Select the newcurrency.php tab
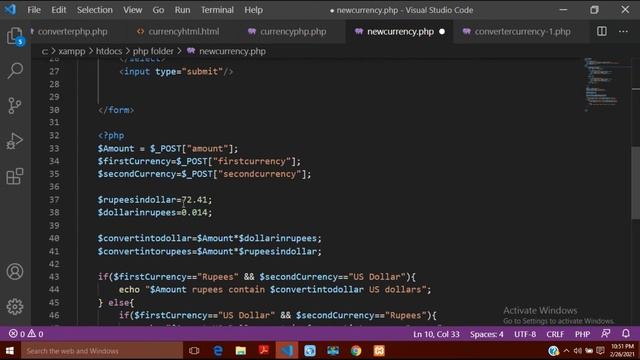The width and height of the screenshot is (640, 360). 399,31
